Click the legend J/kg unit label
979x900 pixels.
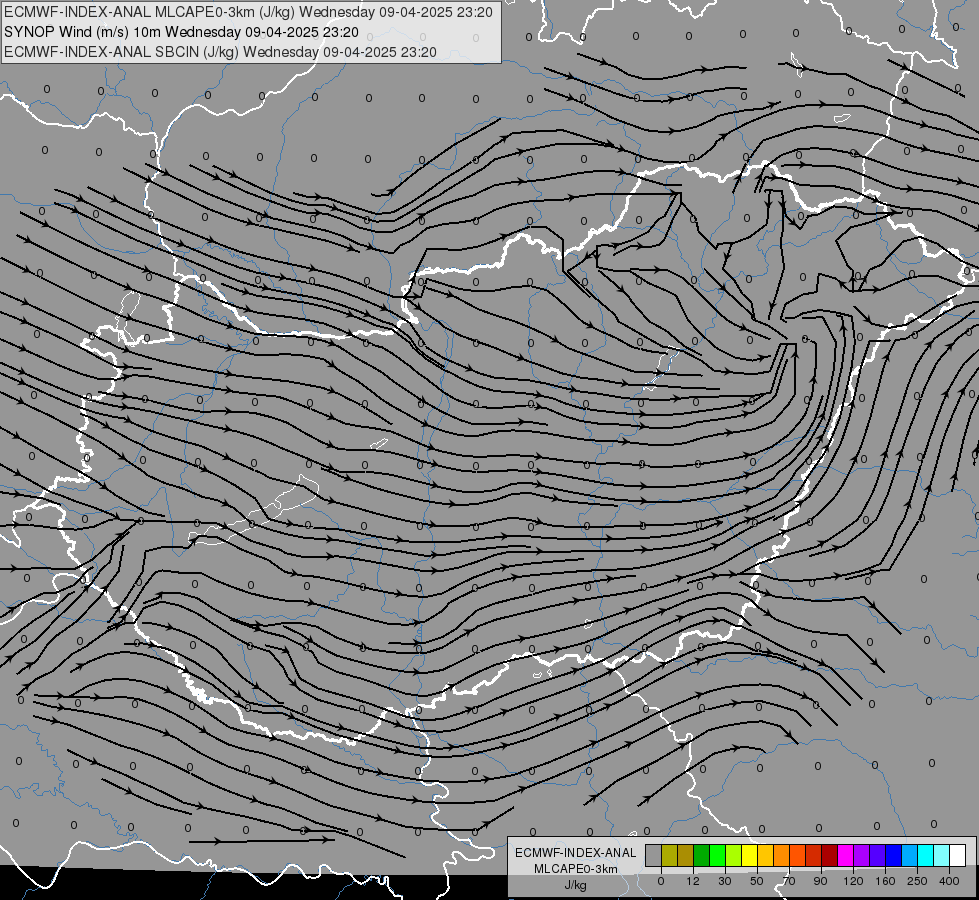coord(576,885)
